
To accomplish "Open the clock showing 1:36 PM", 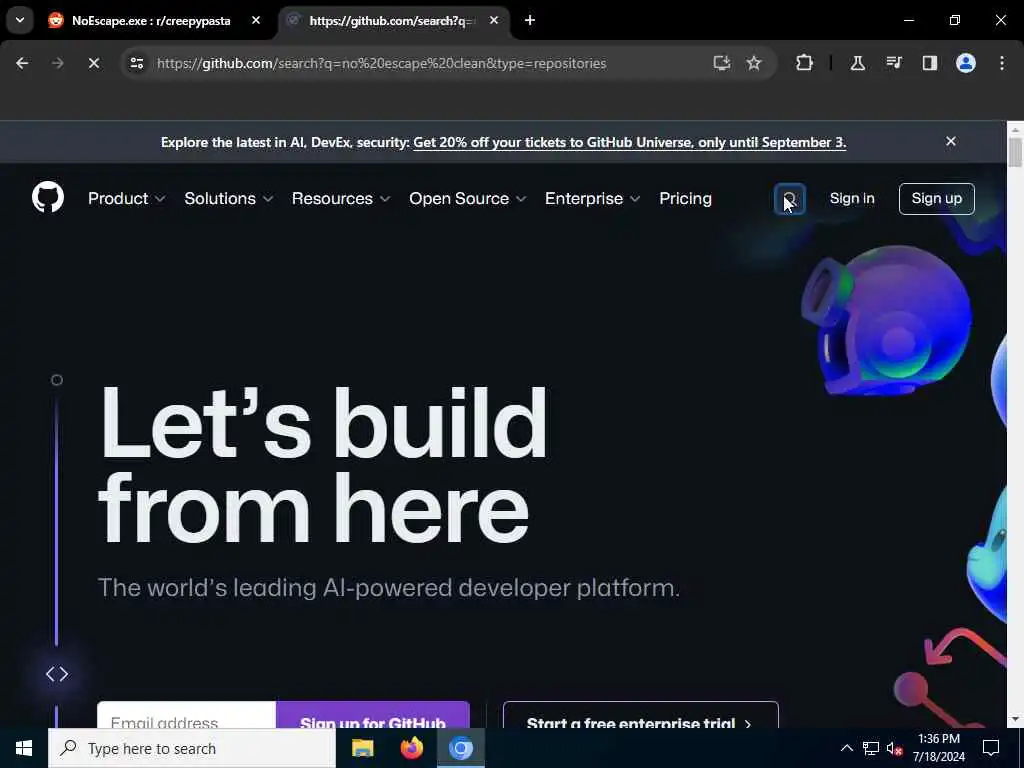I will (938, 748).
